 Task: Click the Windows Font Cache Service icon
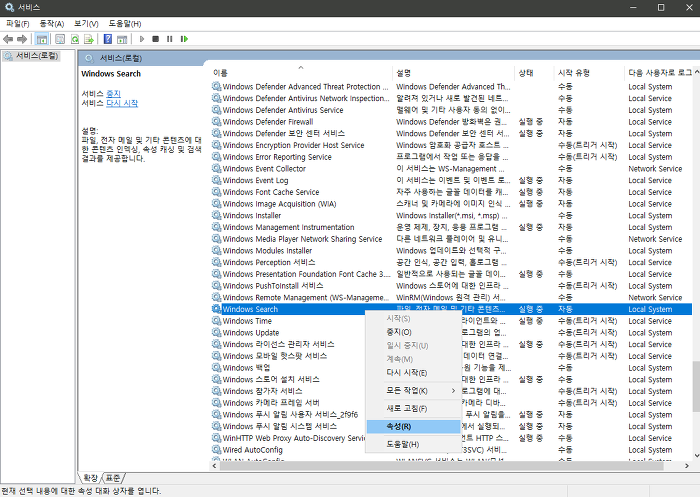tap(217, 192)
